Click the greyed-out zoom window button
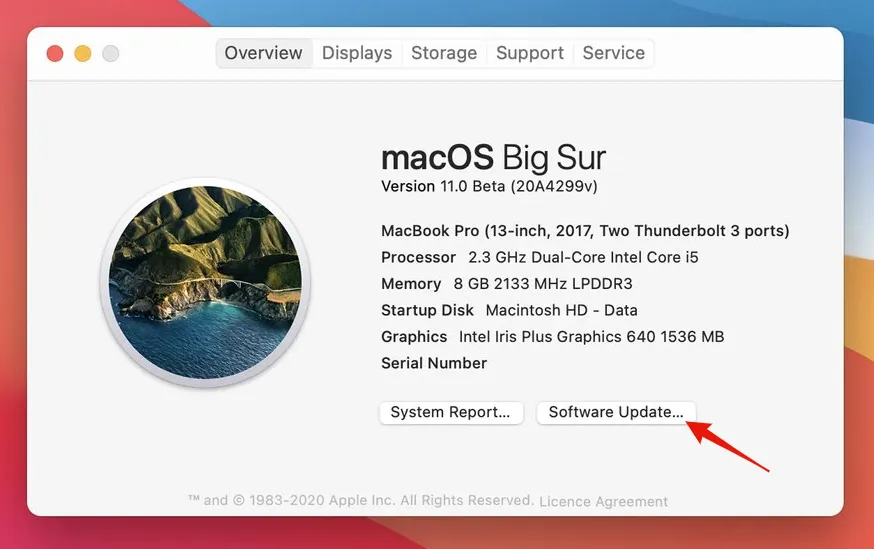Viewport: 874px width, 549px height. point(111,53)
